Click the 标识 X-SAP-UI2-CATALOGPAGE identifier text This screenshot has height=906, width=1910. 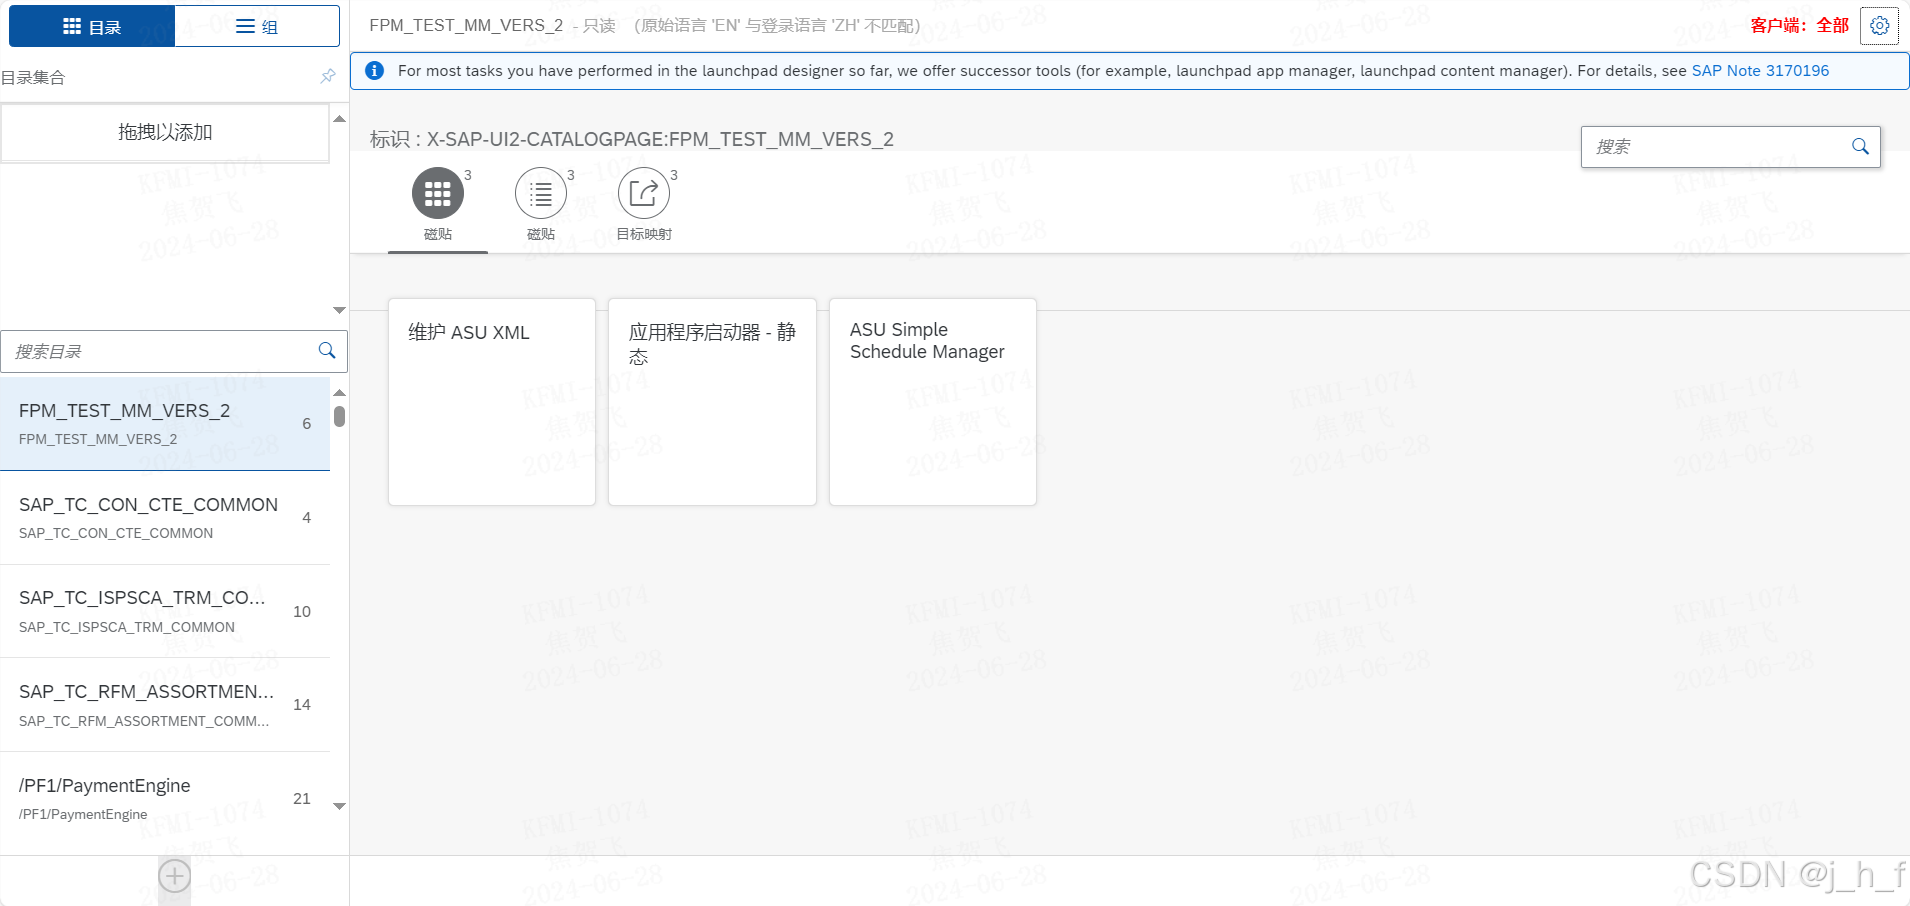coord(632,139)
